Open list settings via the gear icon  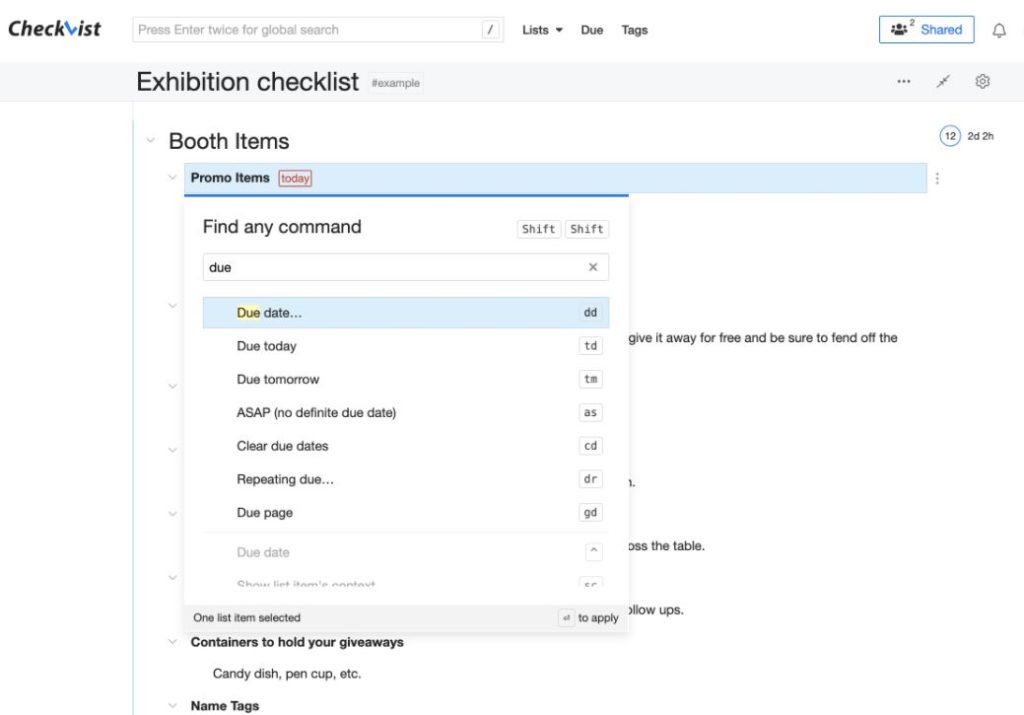tap(982, 81)
